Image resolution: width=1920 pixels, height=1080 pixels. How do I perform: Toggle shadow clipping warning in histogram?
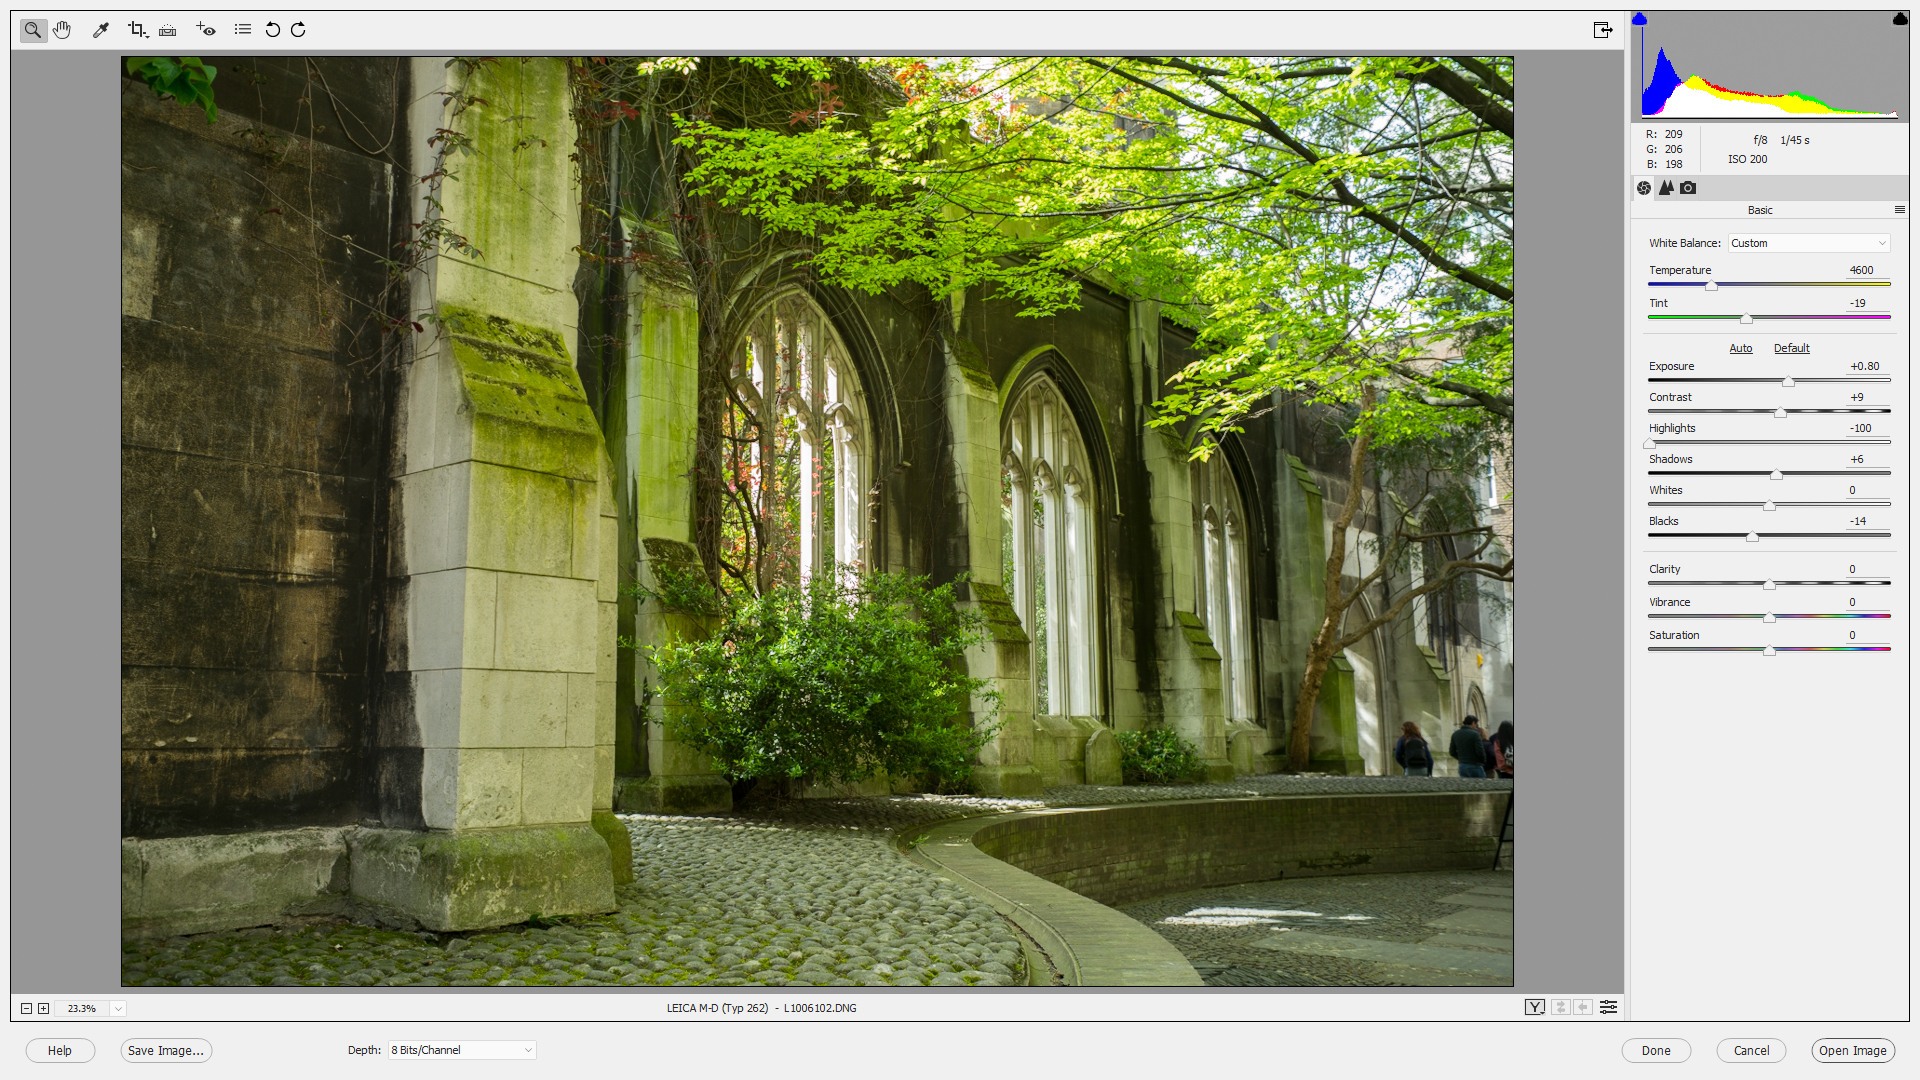click(1639, 19)
